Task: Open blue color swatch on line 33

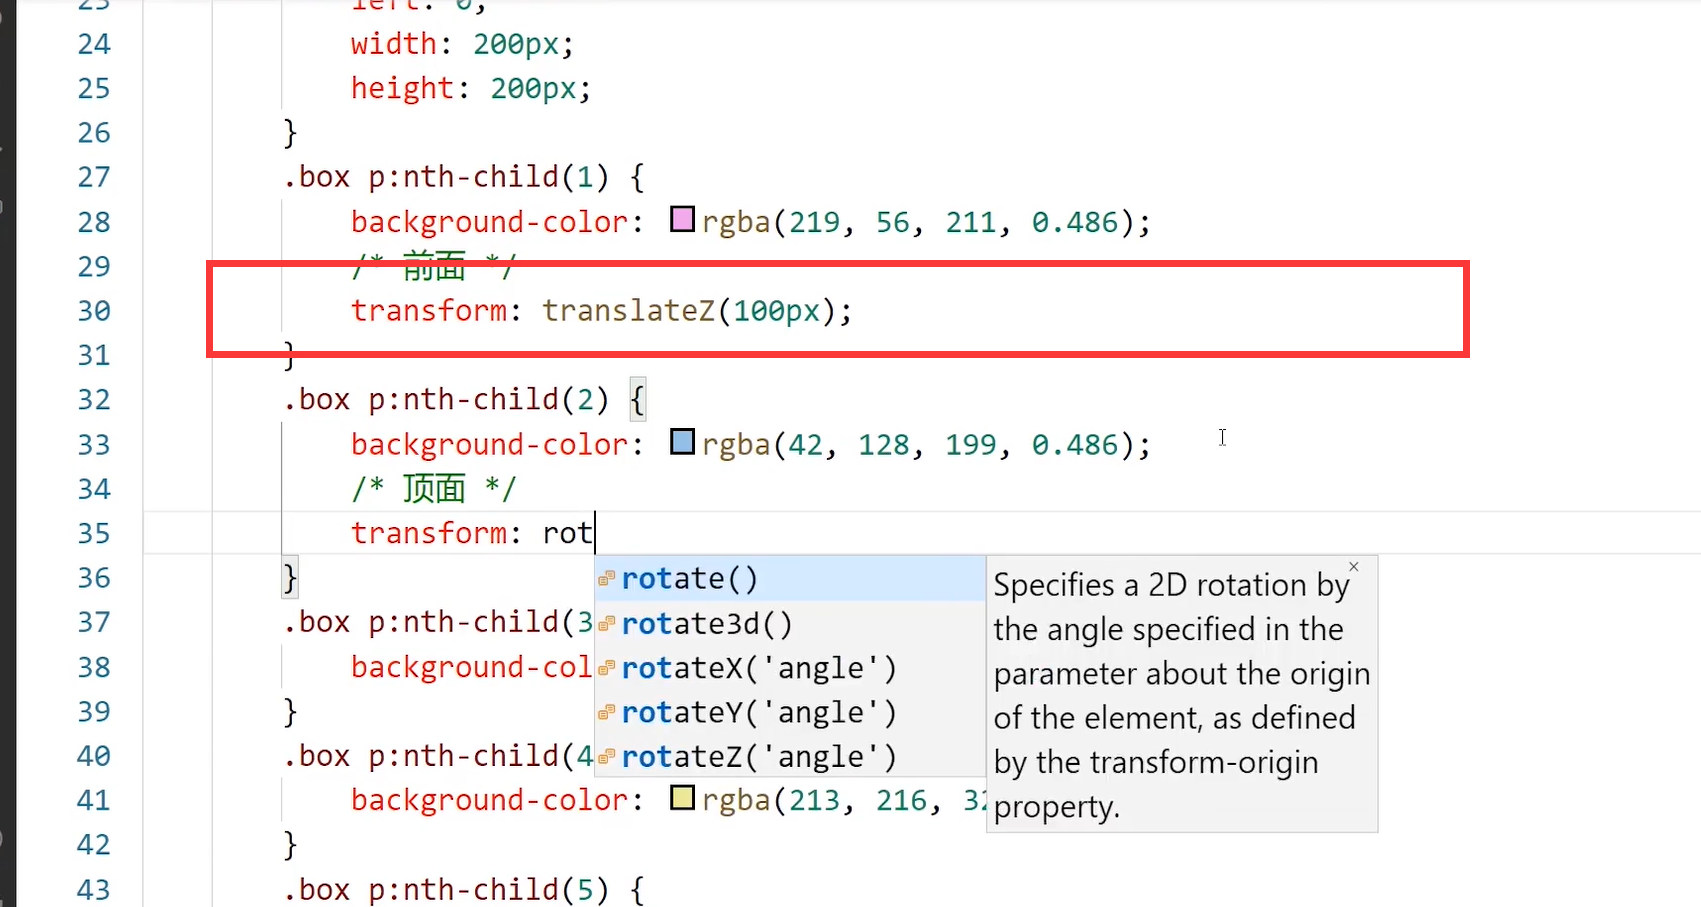Action: pos(682,442)
